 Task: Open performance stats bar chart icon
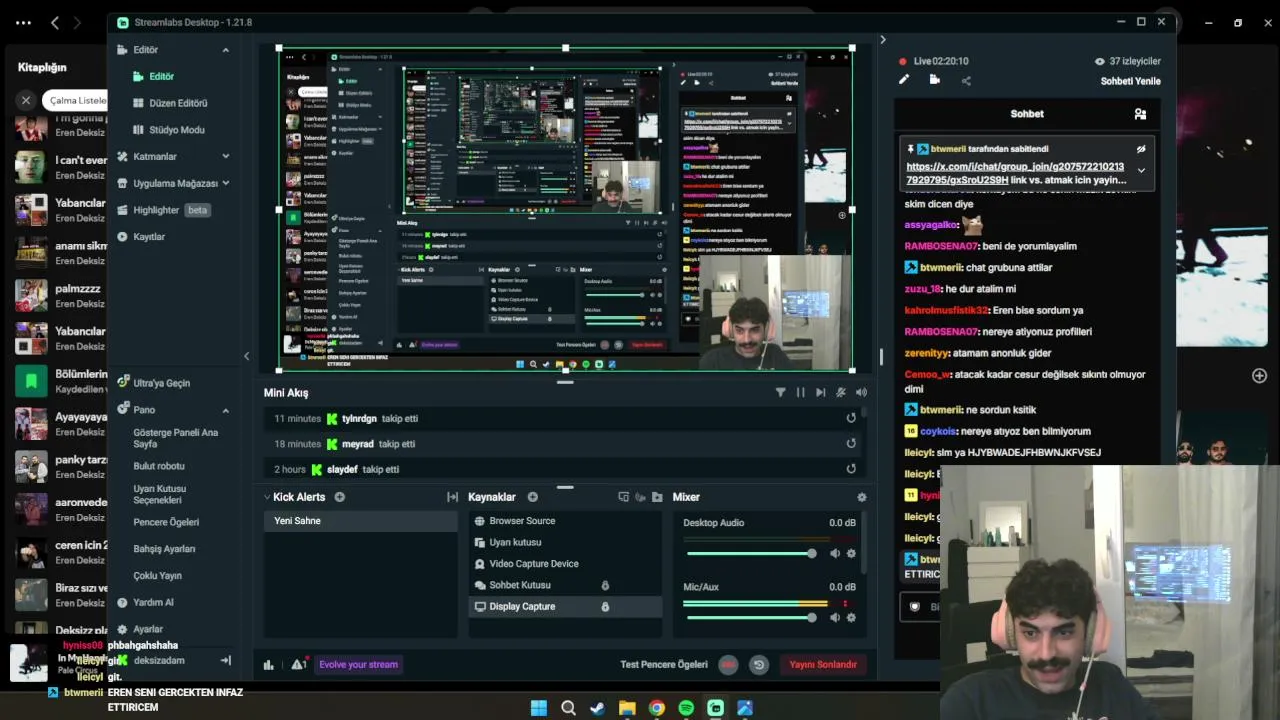(269, 665)
